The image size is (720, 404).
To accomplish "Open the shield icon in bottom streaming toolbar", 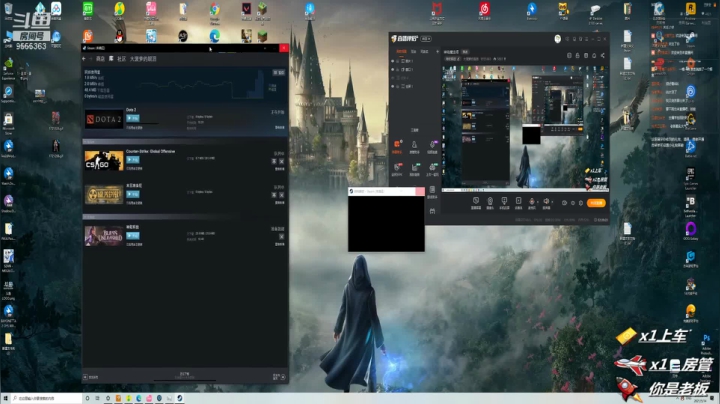I will tap(476, 202).
